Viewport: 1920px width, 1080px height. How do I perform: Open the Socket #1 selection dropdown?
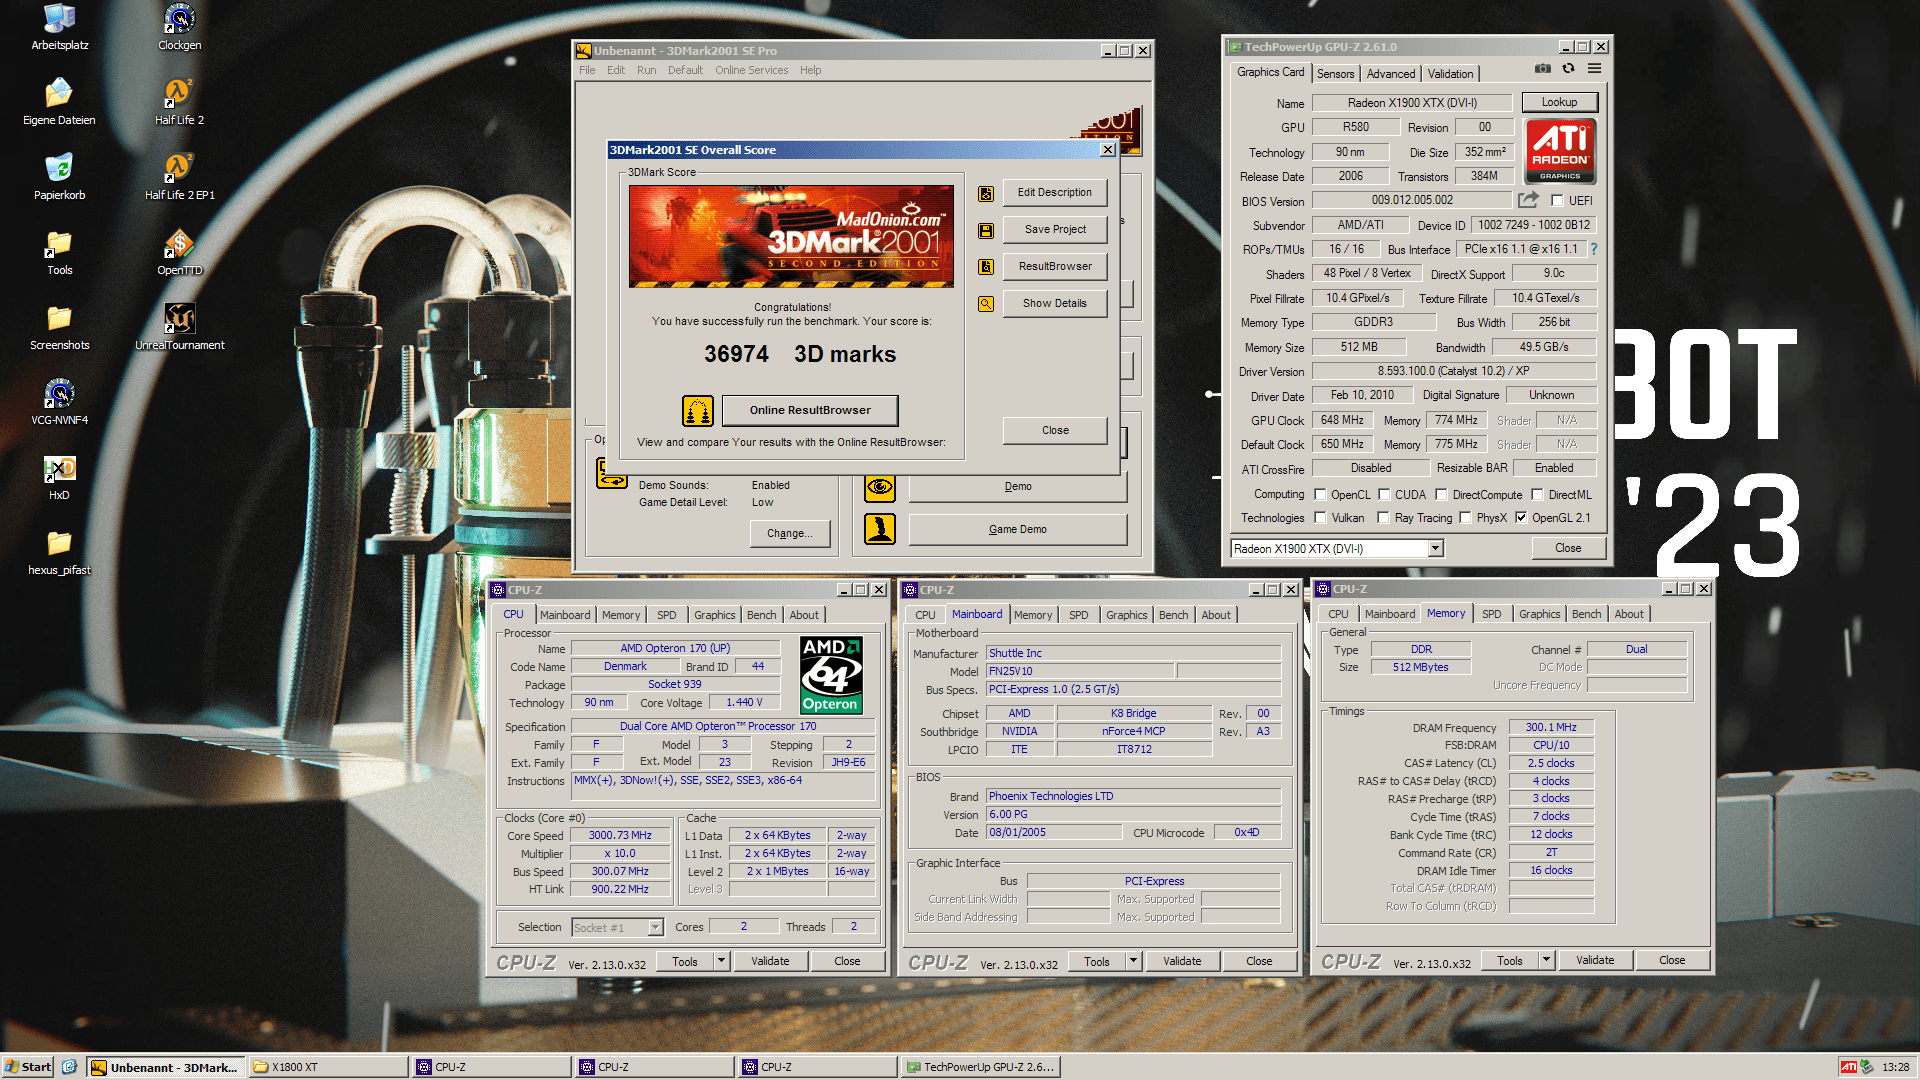pyautogui.click(x=655, y=927)
